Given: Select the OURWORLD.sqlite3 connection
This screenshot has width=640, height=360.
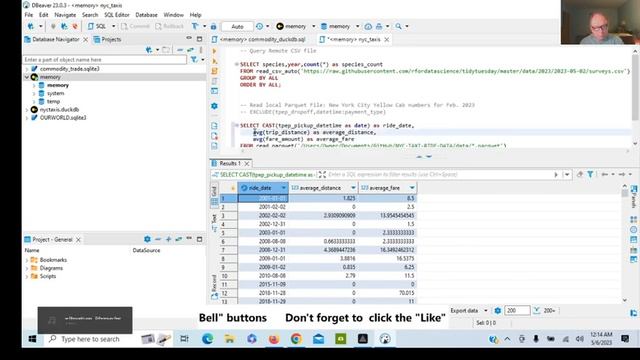Looking at the screenshot, I should (63, 118).
